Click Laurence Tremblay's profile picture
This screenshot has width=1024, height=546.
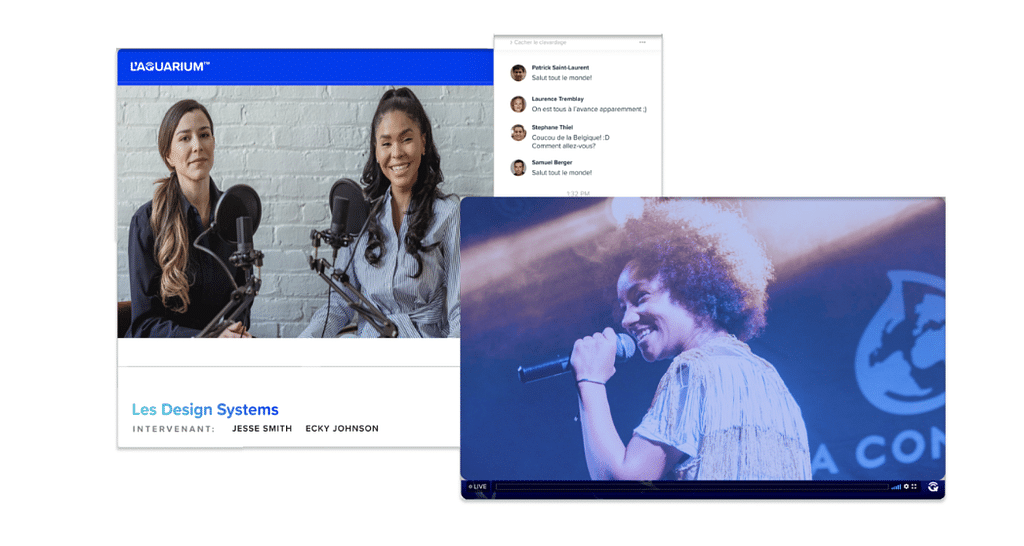[x=518, y=104]
